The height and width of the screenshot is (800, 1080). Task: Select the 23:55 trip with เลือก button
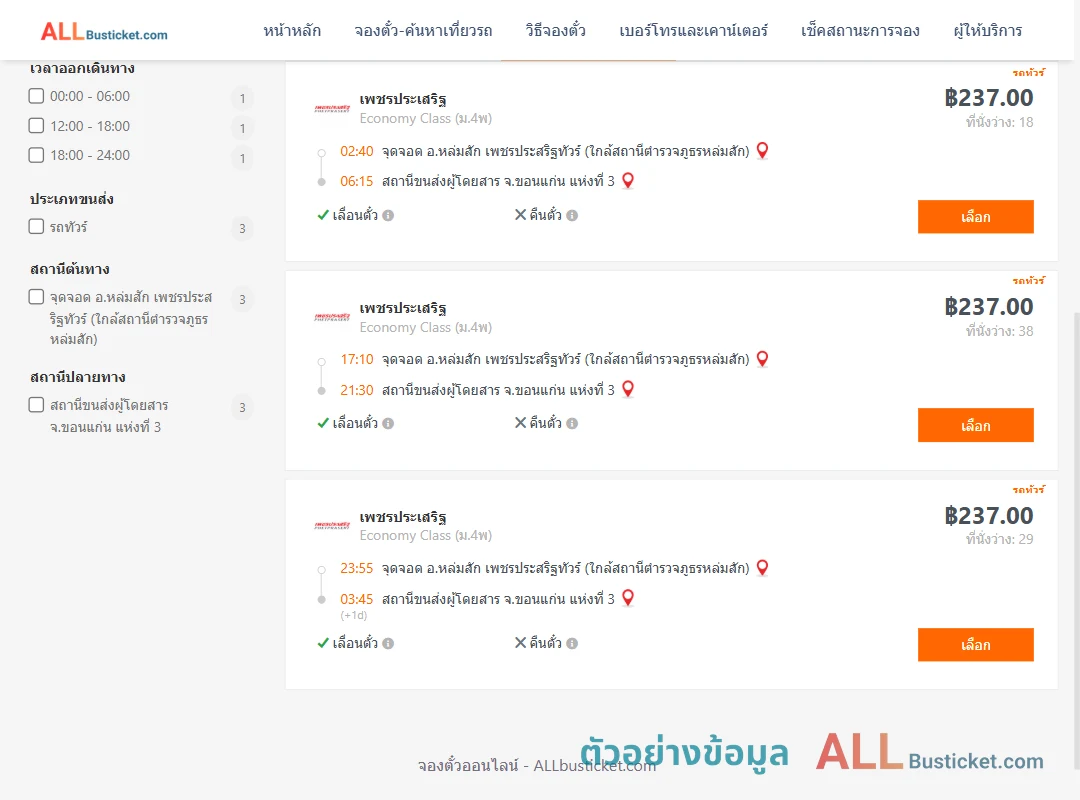point(975,645)
